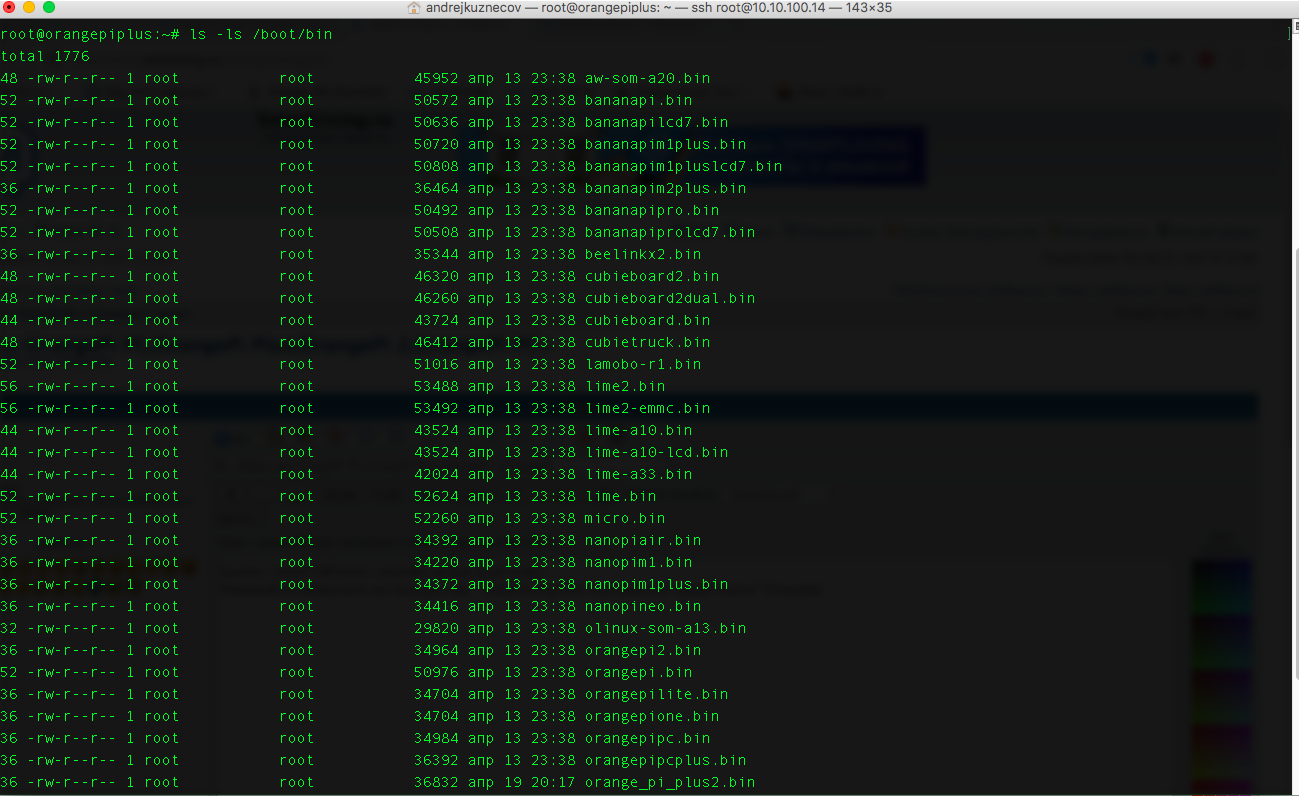The image size is (1299, 796).
Task: Click the file size 52260
Action: point(436,518)
